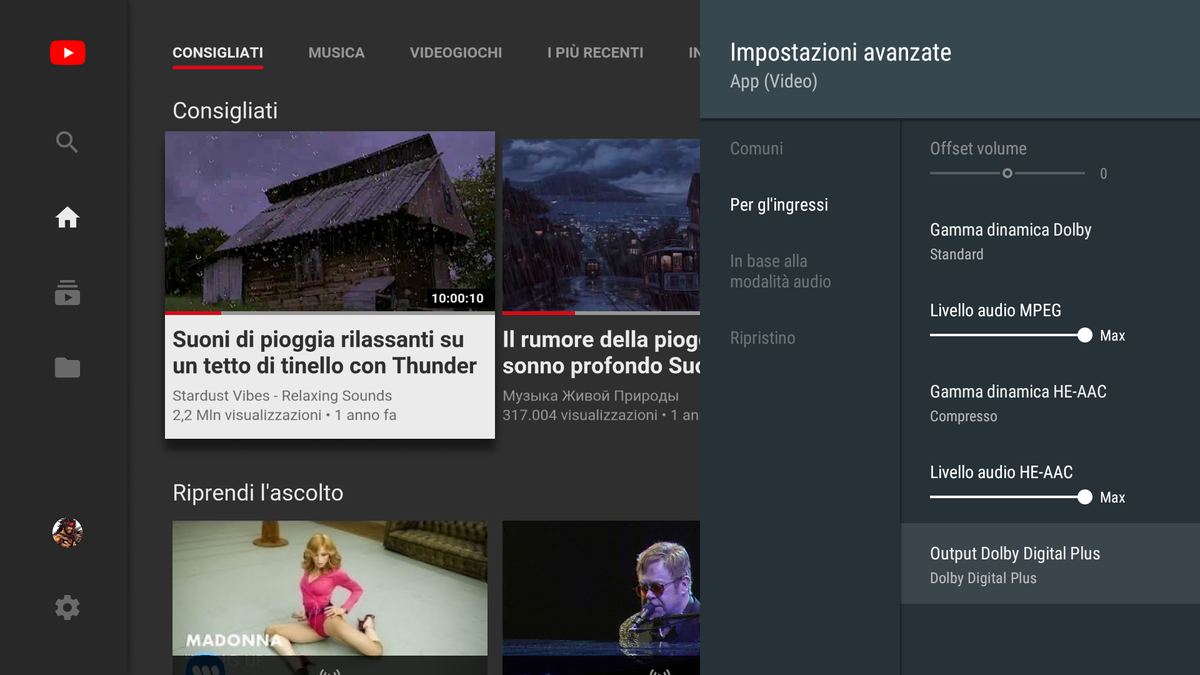
Task: Open the Gamma dinamica Dolby setting
Action: point(1010,240)
